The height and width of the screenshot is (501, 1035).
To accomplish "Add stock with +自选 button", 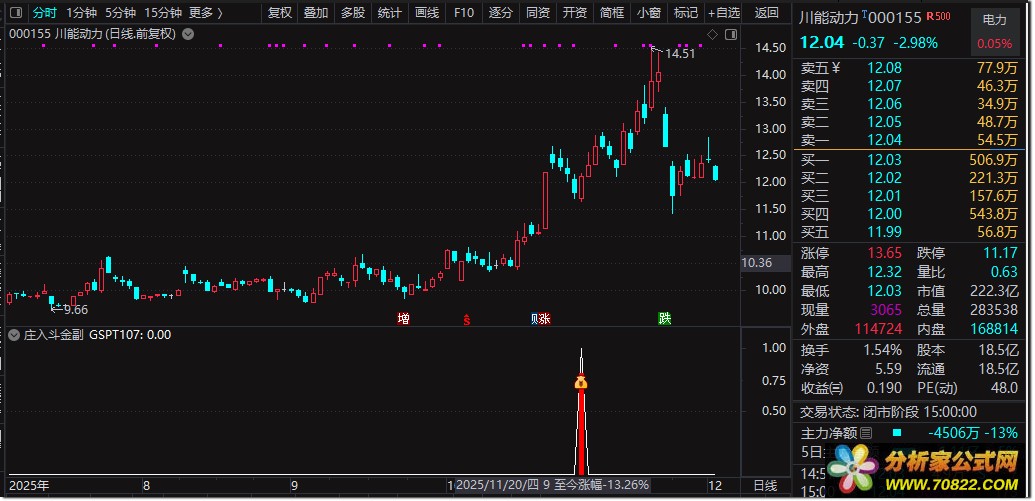I will click(x=724, y=13).
